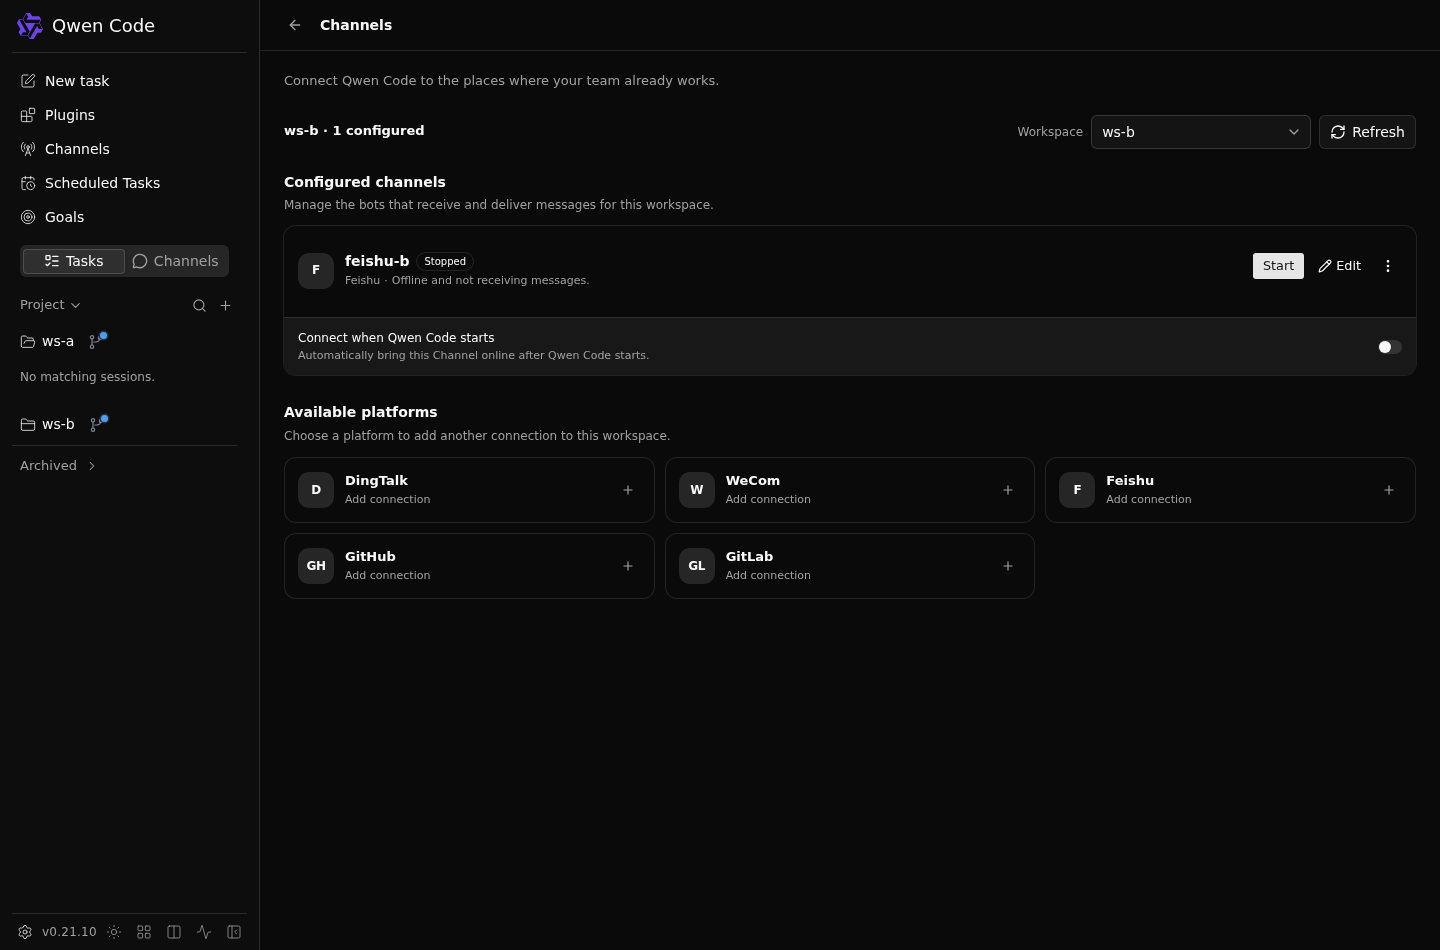This screenshot has width=1440, height=950.
Task: Expand the Archived section
Action: (x=58, y=466)
